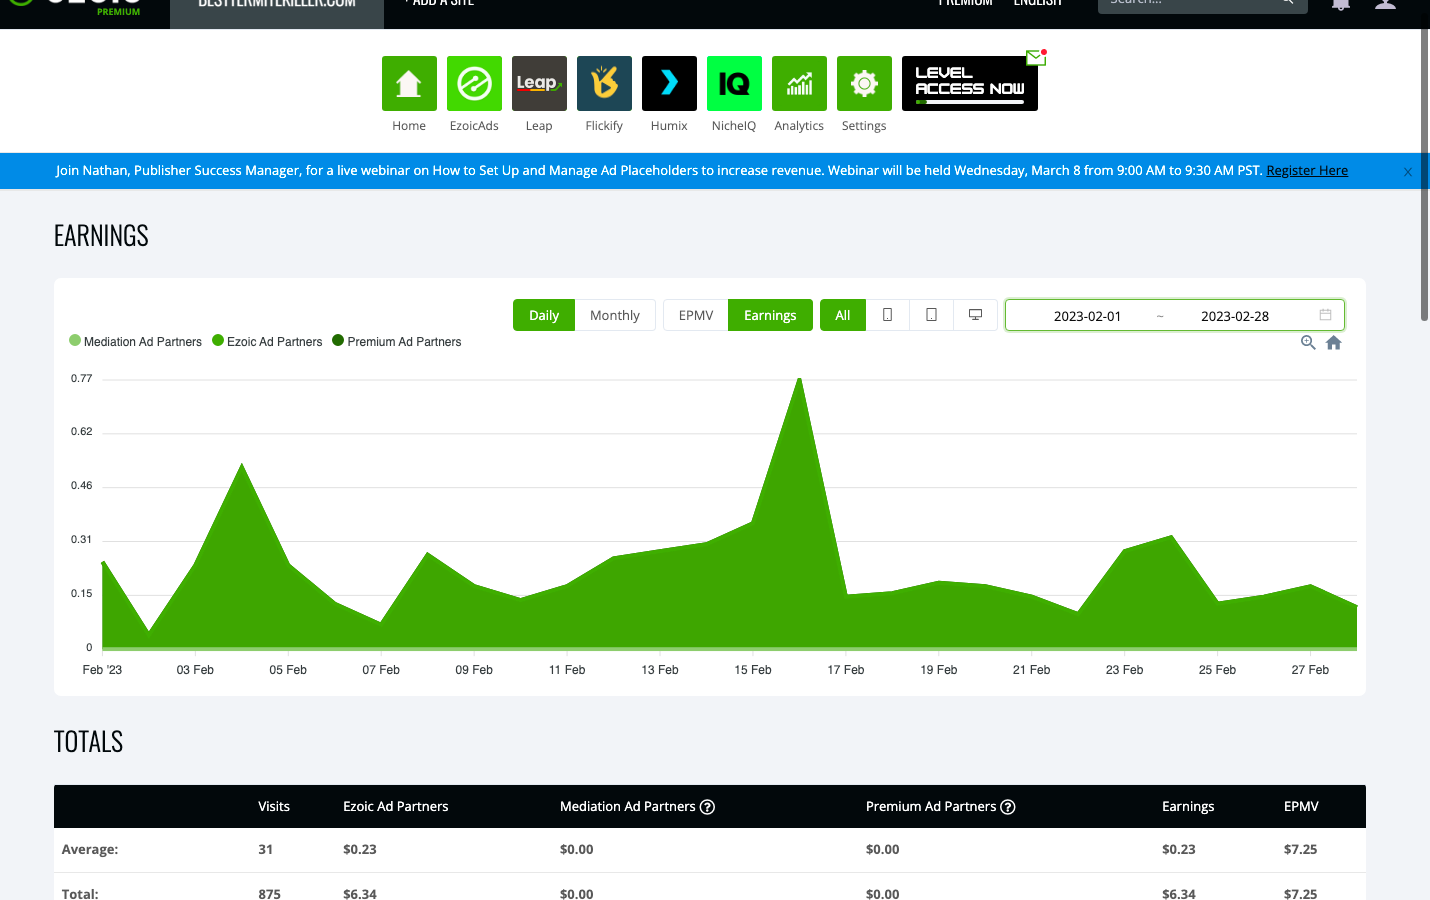Switch chart to Monthly view
The image size is (1430, 900).
615,315
